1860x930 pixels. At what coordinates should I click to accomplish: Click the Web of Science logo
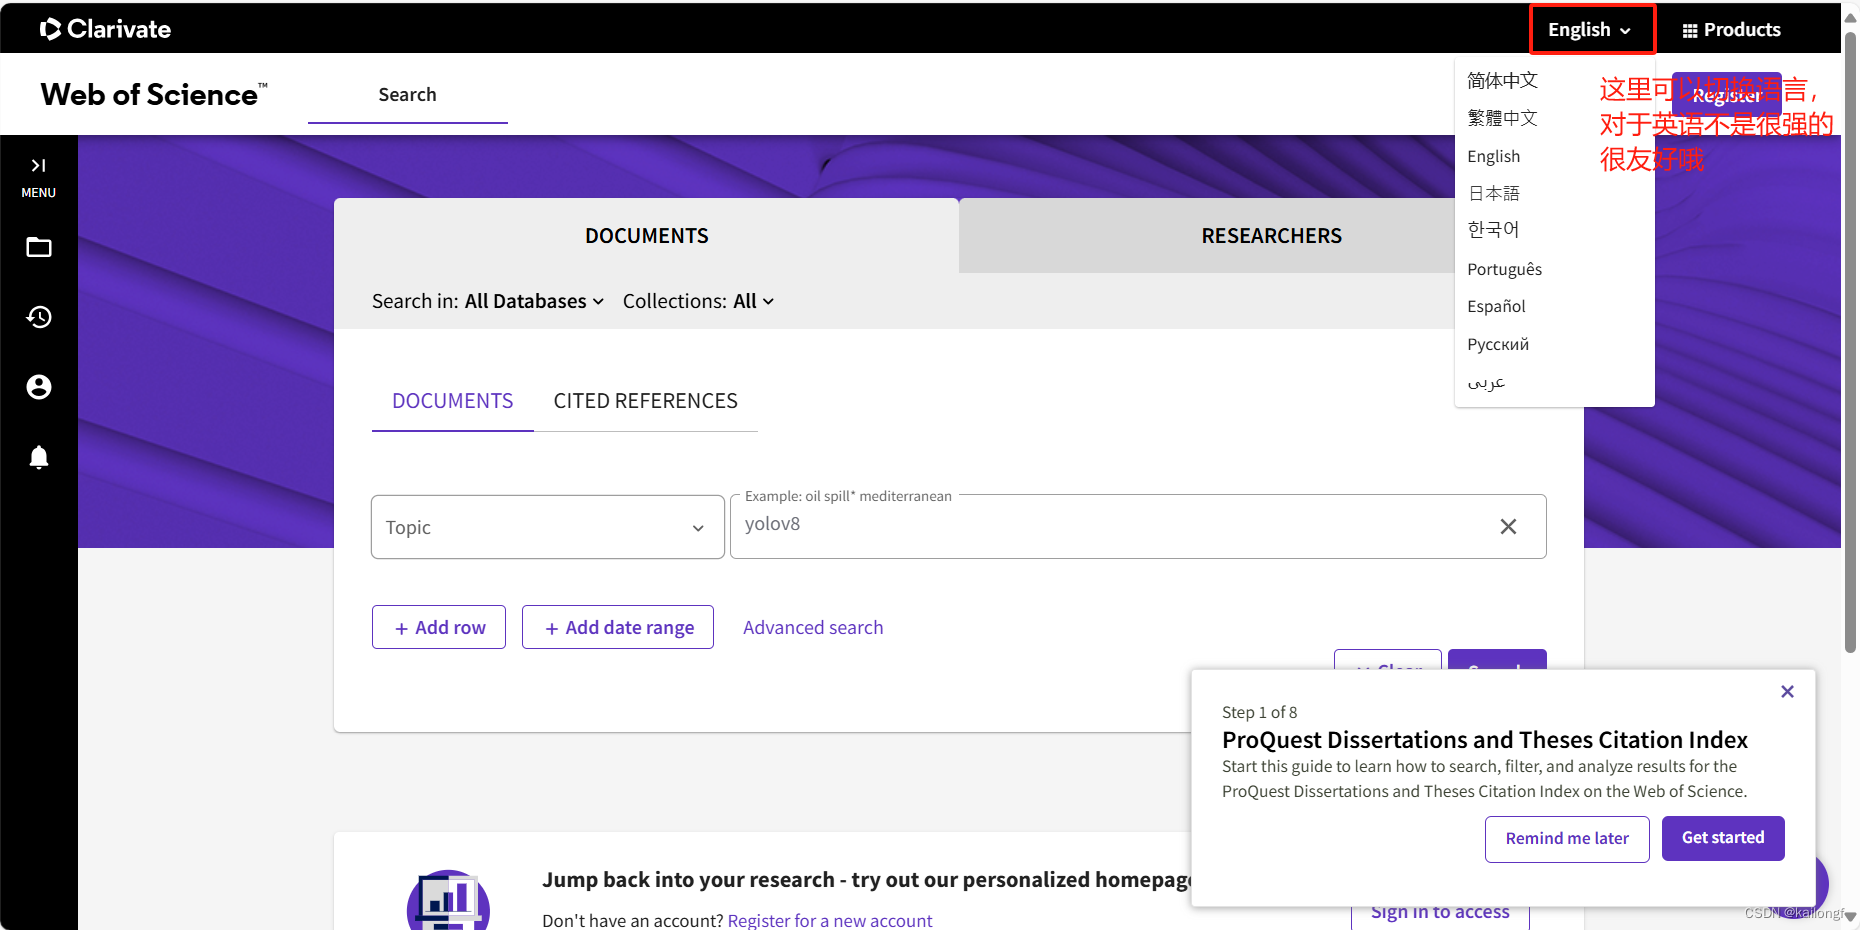(x=154, y=94)
